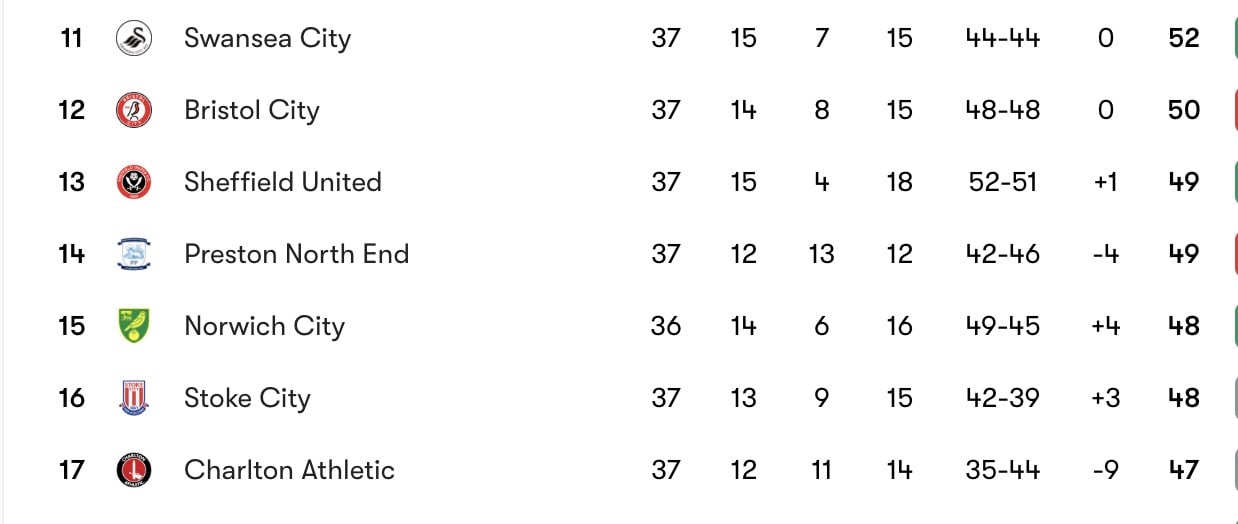Click Norwich City's 36 matches played value
This screenshot has width=1238, height=524.
click(666, 326)
